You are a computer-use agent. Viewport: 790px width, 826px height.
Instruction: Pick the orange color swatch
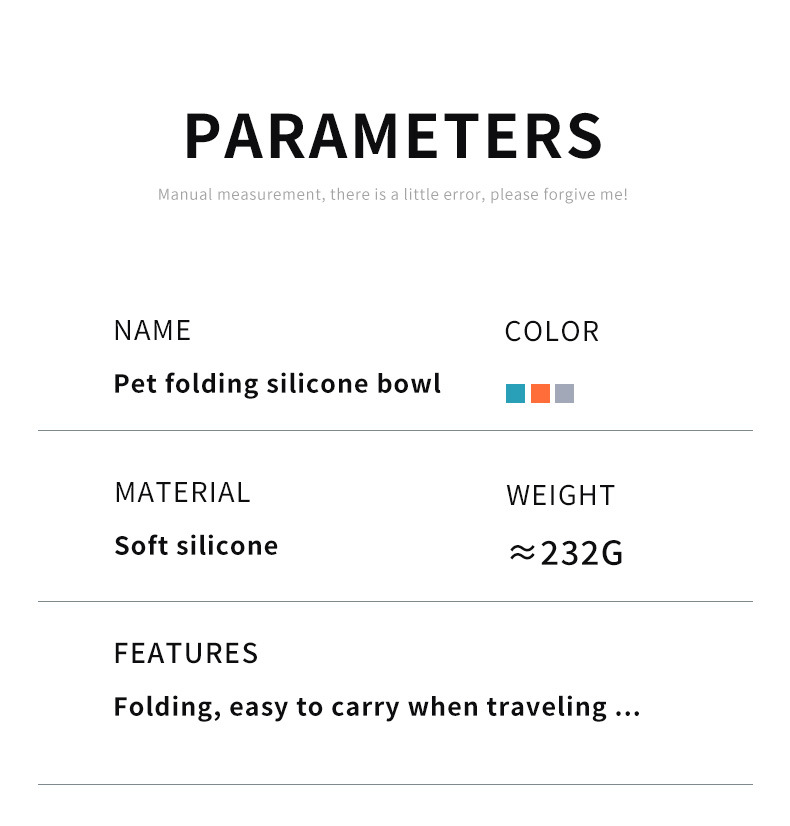[540, 393]
